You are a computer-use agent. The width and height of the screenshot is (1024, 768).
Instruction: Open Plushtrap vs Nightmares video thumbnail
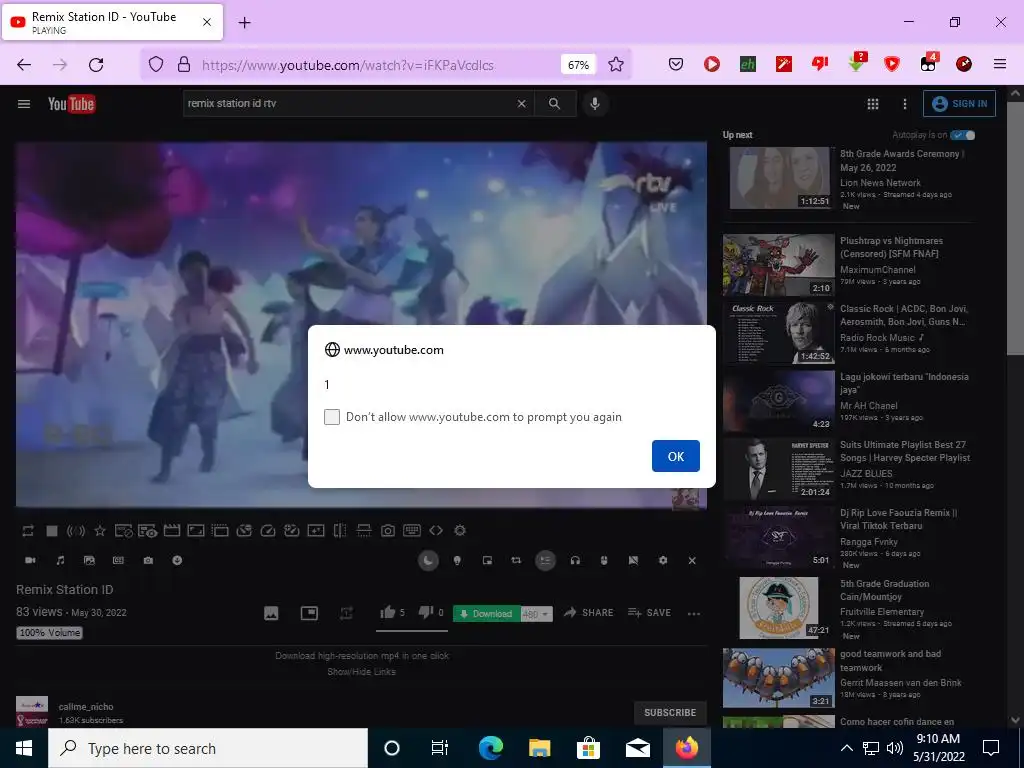[778, 265]
